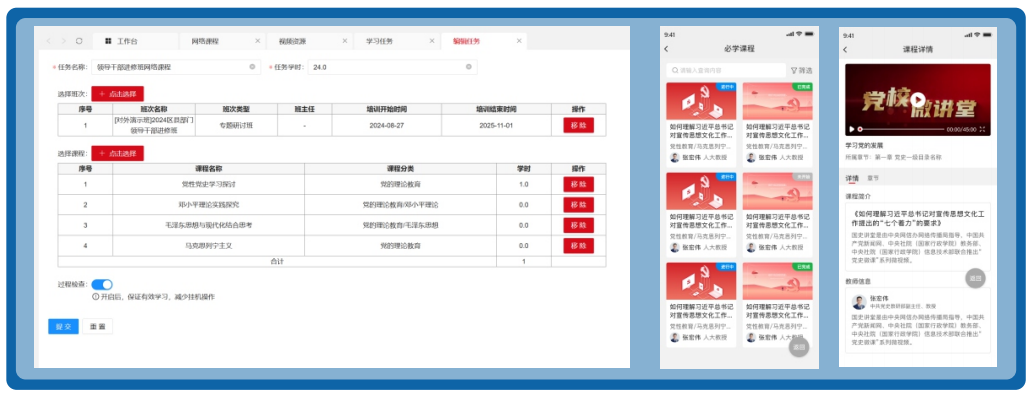Image resolution: width=1030 pixels, height=398 pixels.
Task: Tap the 教师信息 heading
Action: [x=858, y=281]
